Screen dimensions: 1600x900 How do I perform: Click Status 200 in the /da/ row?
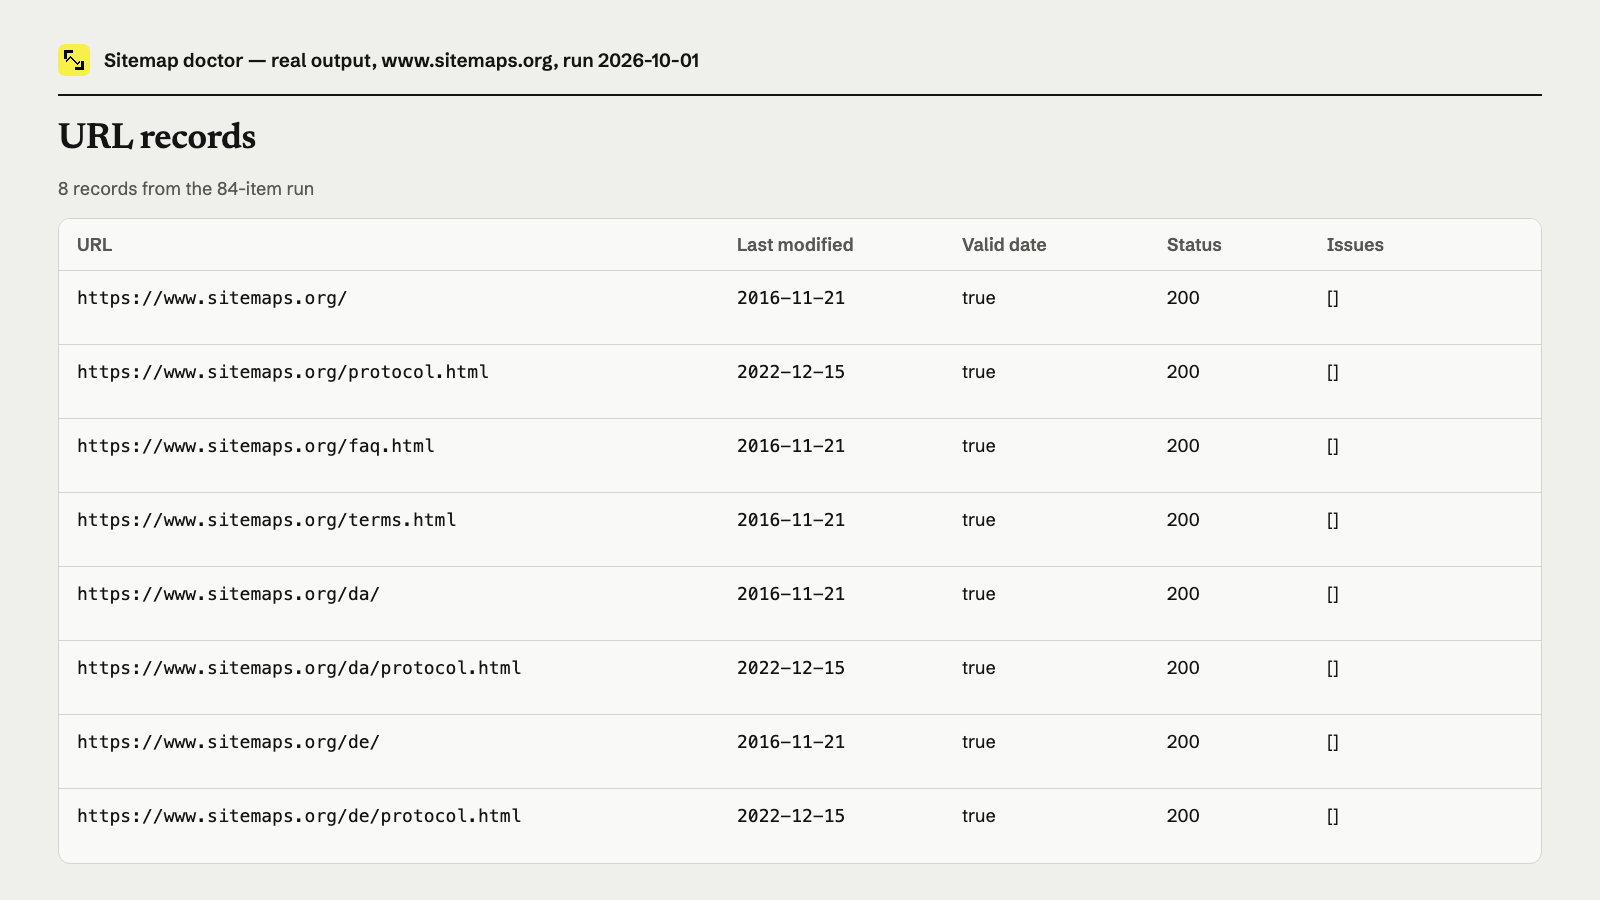pyautogui.click(x=1183, y=594)
